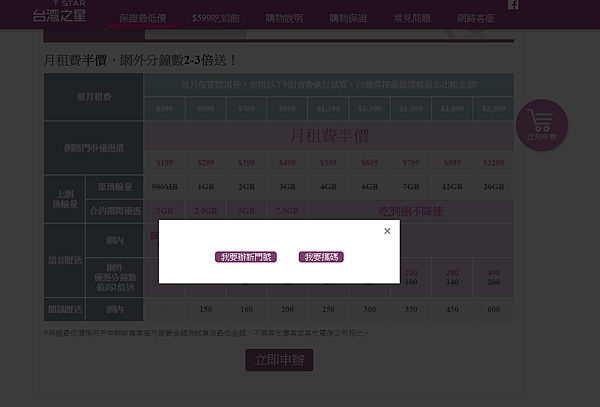Click the original fee cell $1,599
The image size is (600, 407).
411,109
